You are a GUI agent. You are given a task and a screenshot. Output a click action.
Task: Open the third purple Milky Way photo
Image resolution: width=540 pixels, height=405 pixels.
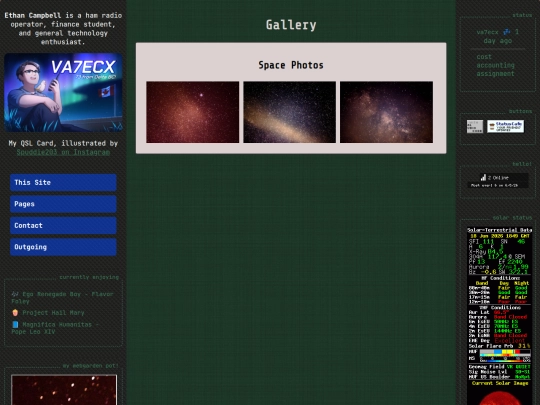tap(386, 112)
